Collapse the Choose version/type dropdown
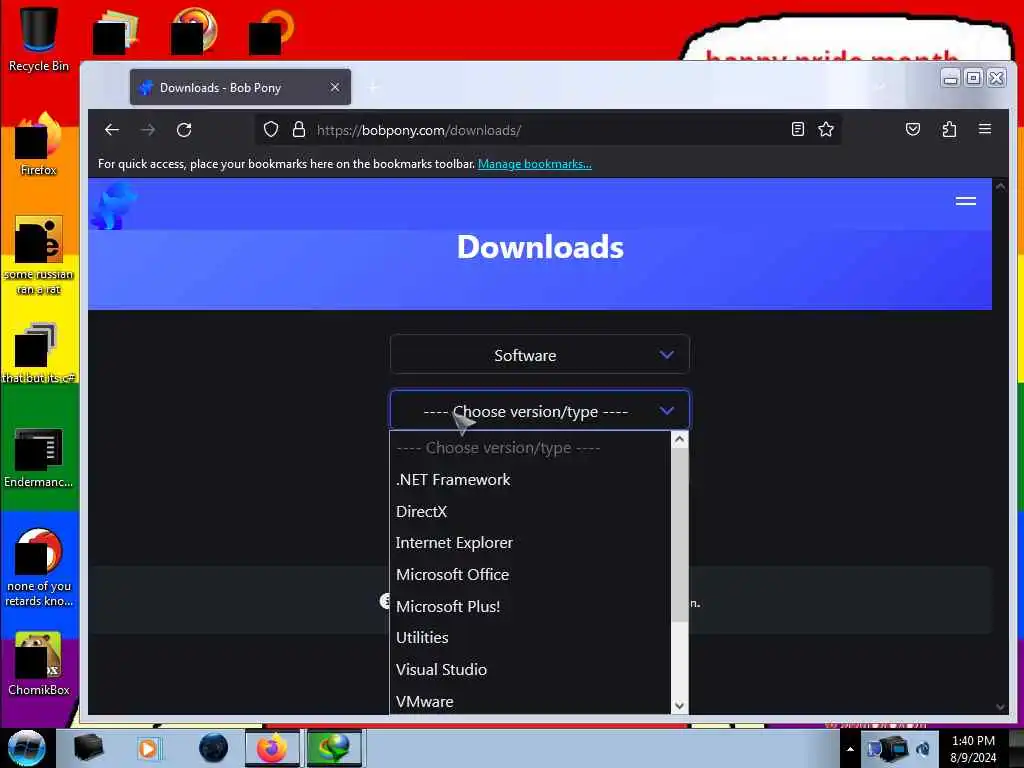Image resolution: width=1024 pixels, height=768 pixels. (x=539, y=411)
